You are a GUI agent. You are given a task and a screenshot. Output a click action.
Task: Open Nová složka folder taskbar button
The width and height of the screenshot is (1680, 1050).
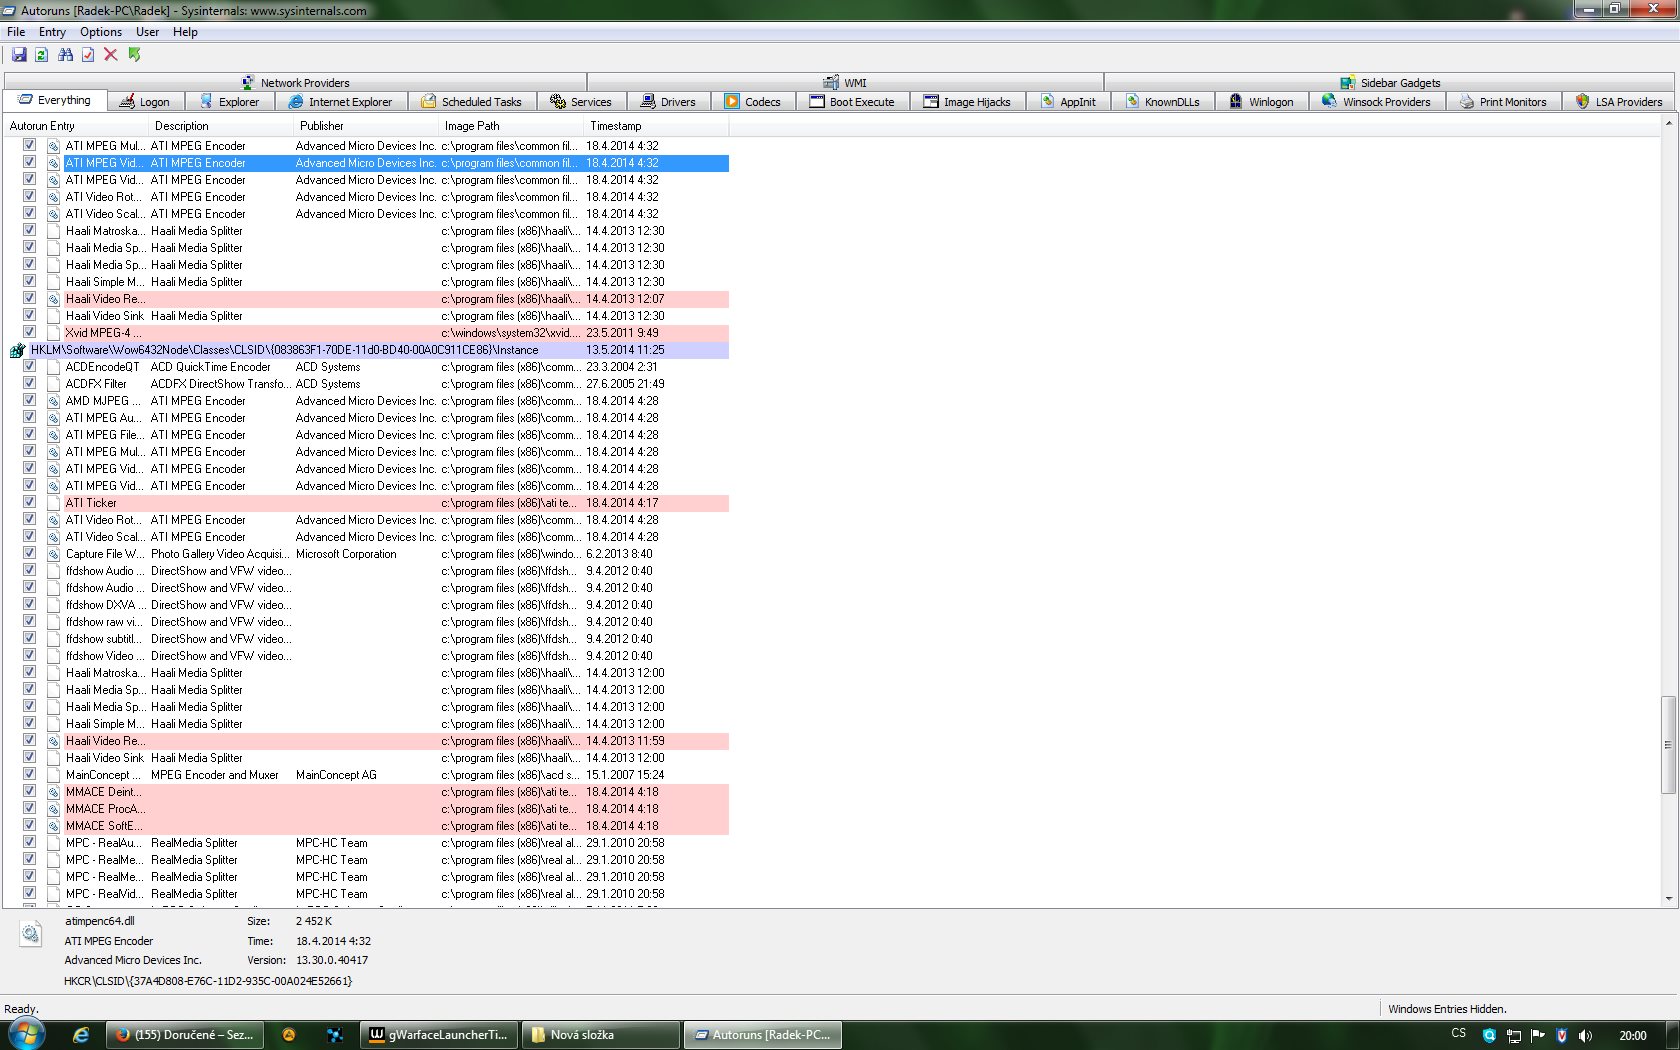[x=600, y=1035]
